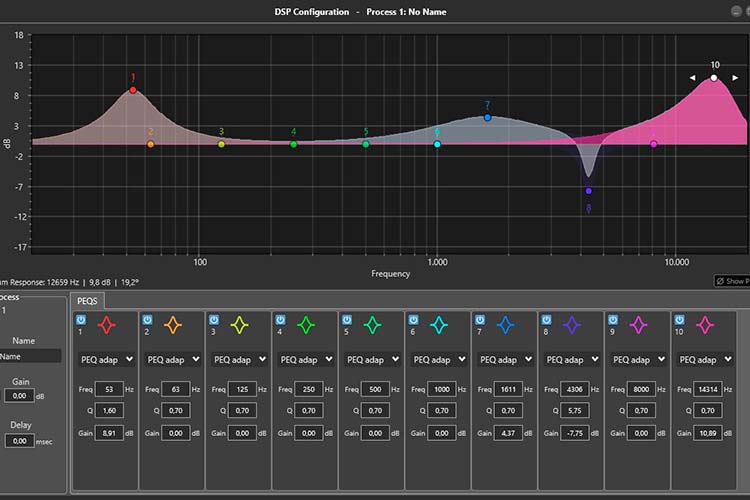Open filter type dropdown of PEQ 3
Image resolution: width=750 pixels, height=500 pixels.
tap(240, 359)
